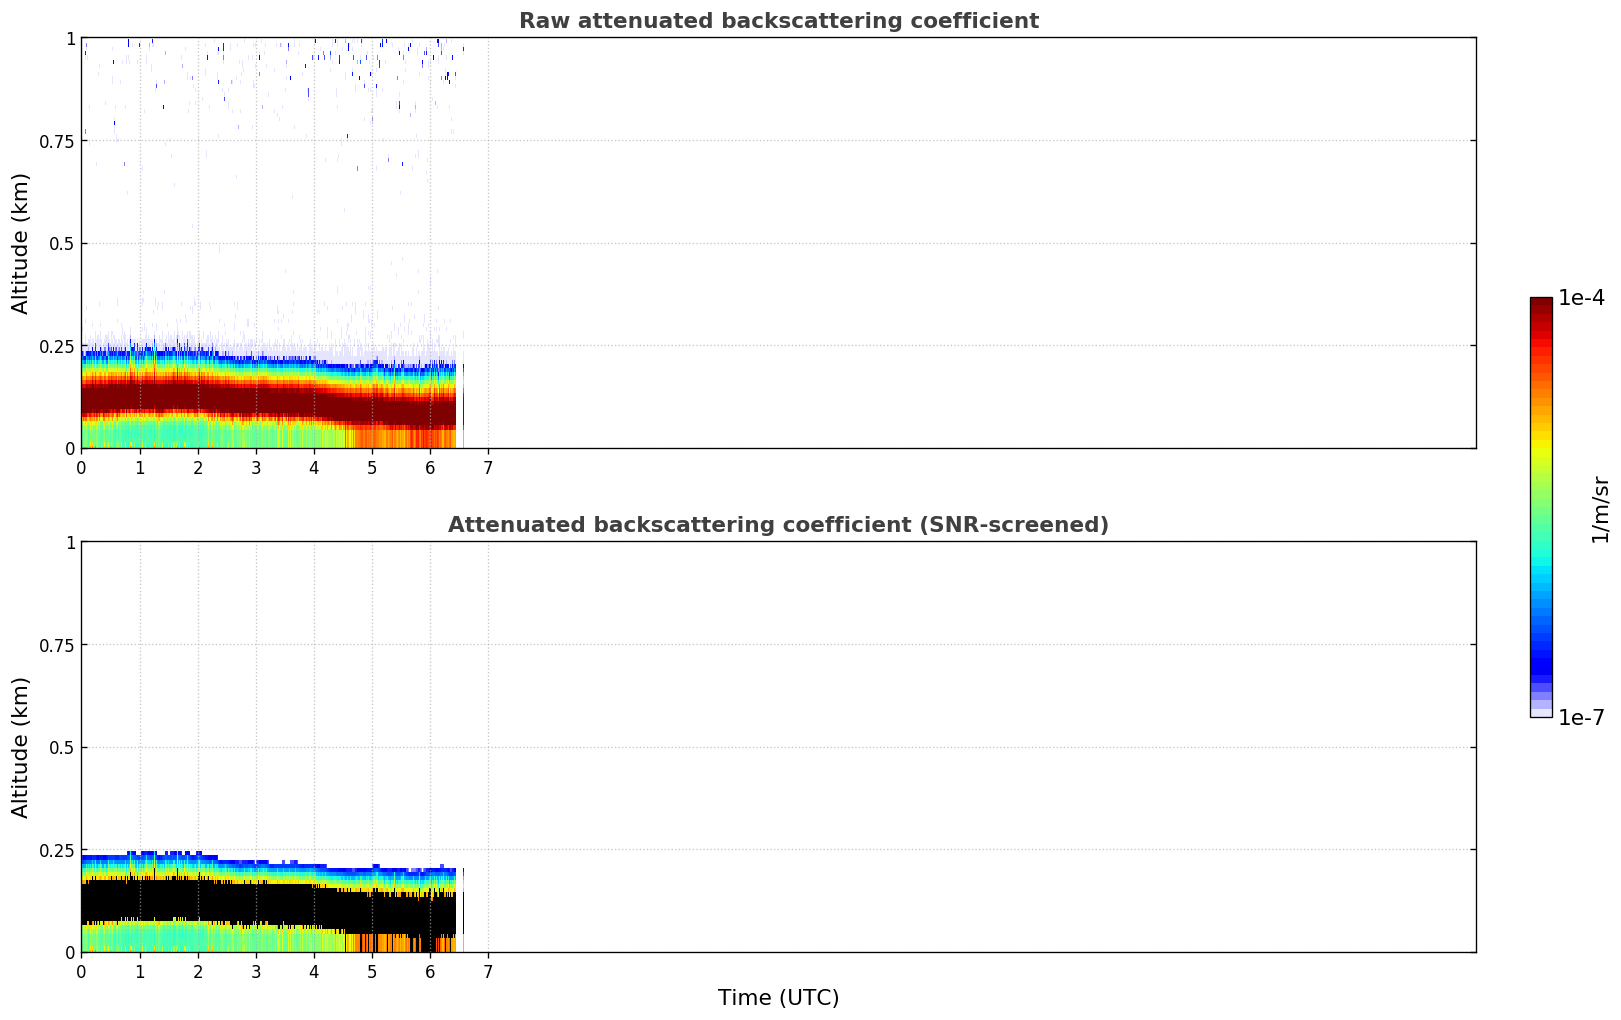Click the '5' time tick under SNR-screened plot
The image size is (1621, 1020).
coord(372,971)
